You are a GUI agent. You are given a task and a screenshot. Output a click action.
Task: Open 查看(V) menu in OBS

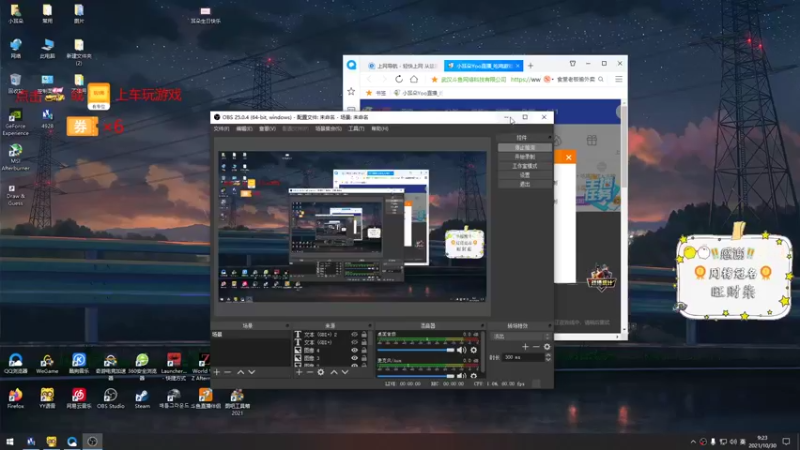[x=267, y=129]
